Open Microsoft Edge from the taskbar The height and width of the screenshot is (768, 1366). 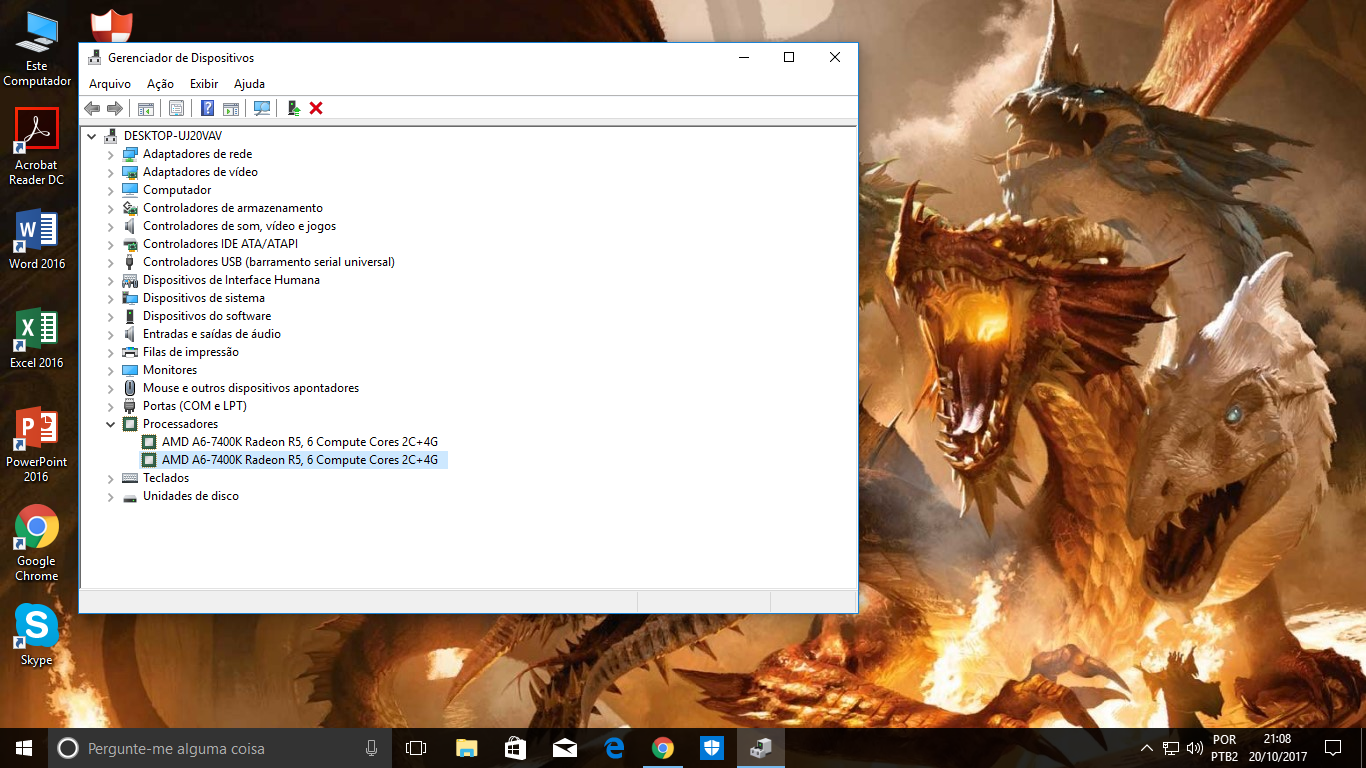click(x=614, y=748)
